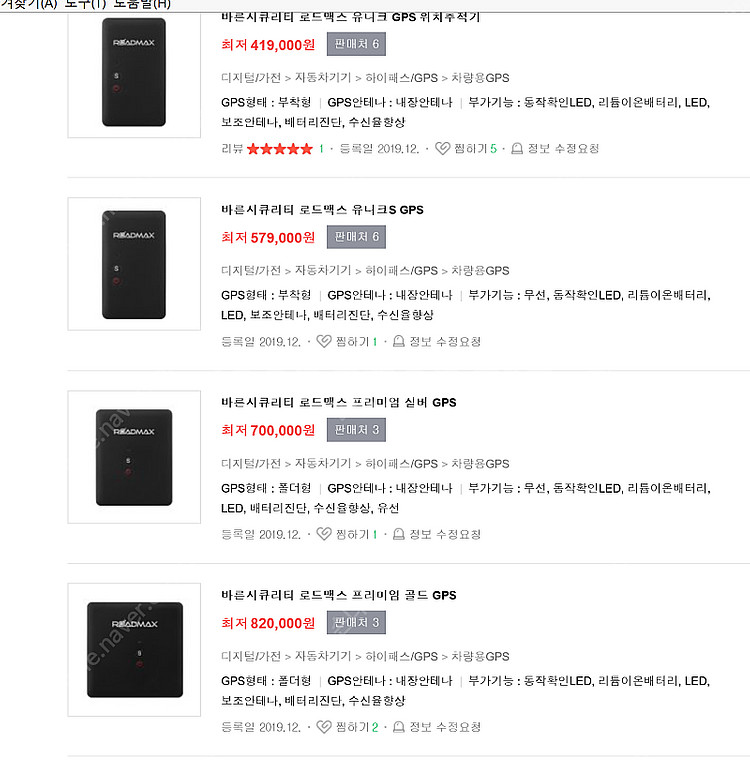The image size is (750, 765).
Task: Show the 판매처 3 sellers for the 700,000원 item
Action: pyautogui.click(x=356, y=430)
